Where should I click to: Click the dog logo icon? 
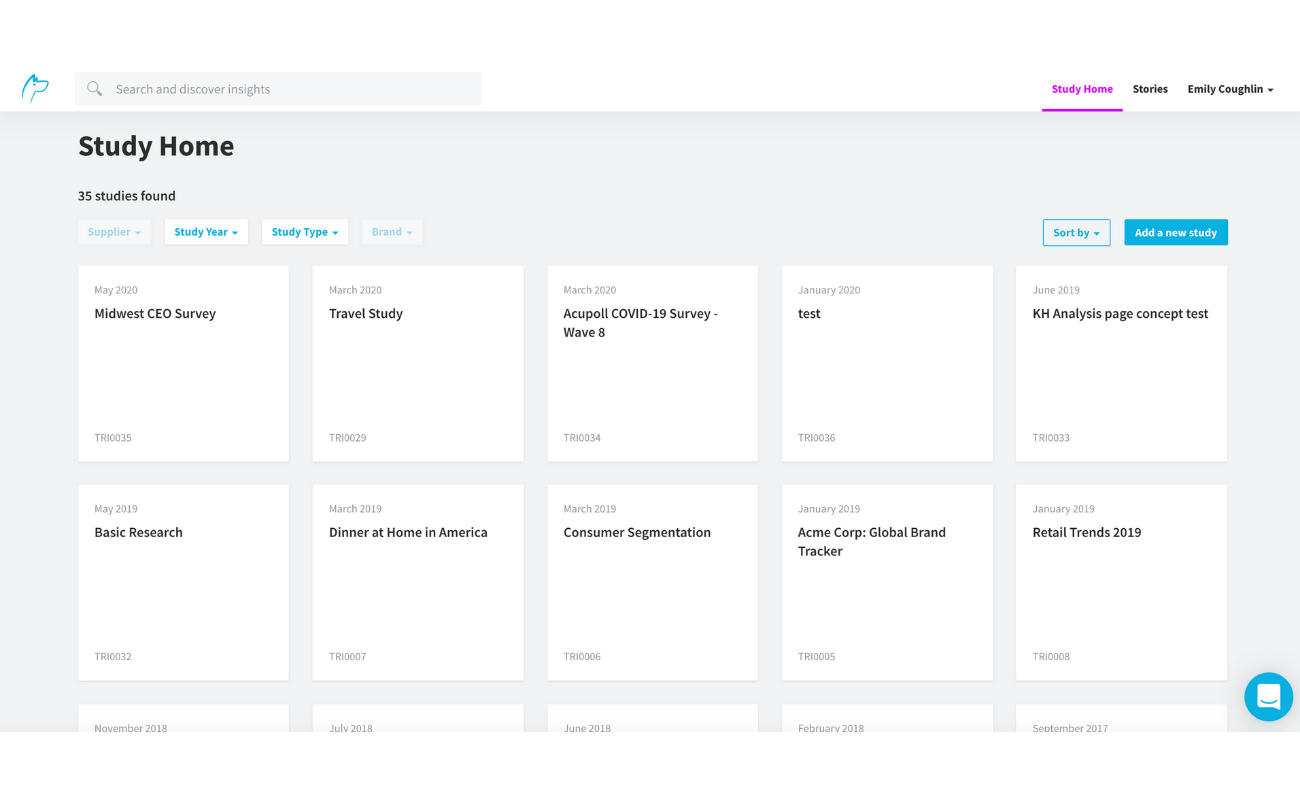[35, 88]
